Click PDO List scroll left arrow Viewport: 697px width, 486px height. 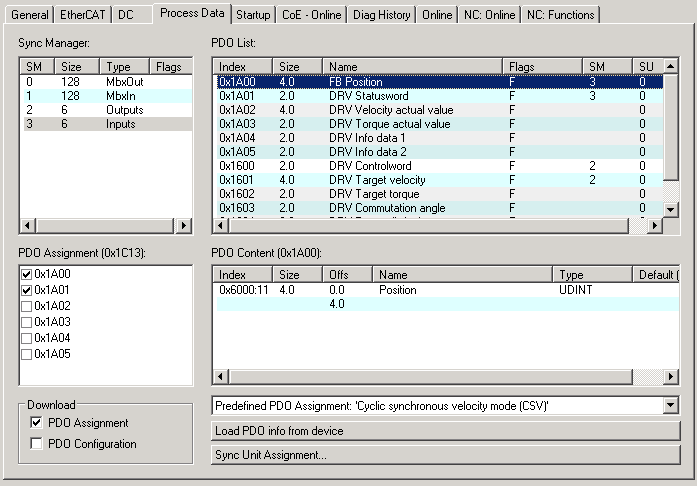pos(220,225)
